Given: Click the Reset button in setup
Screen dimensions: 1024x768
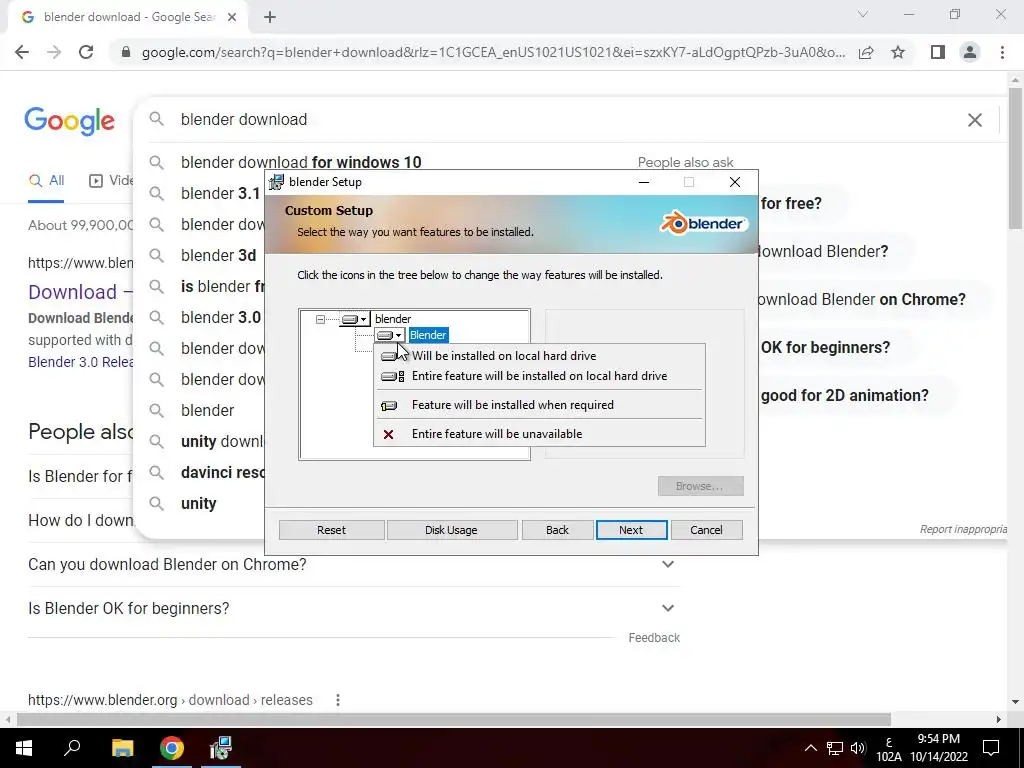Looking at the screenshot, I should pos(331,530).
